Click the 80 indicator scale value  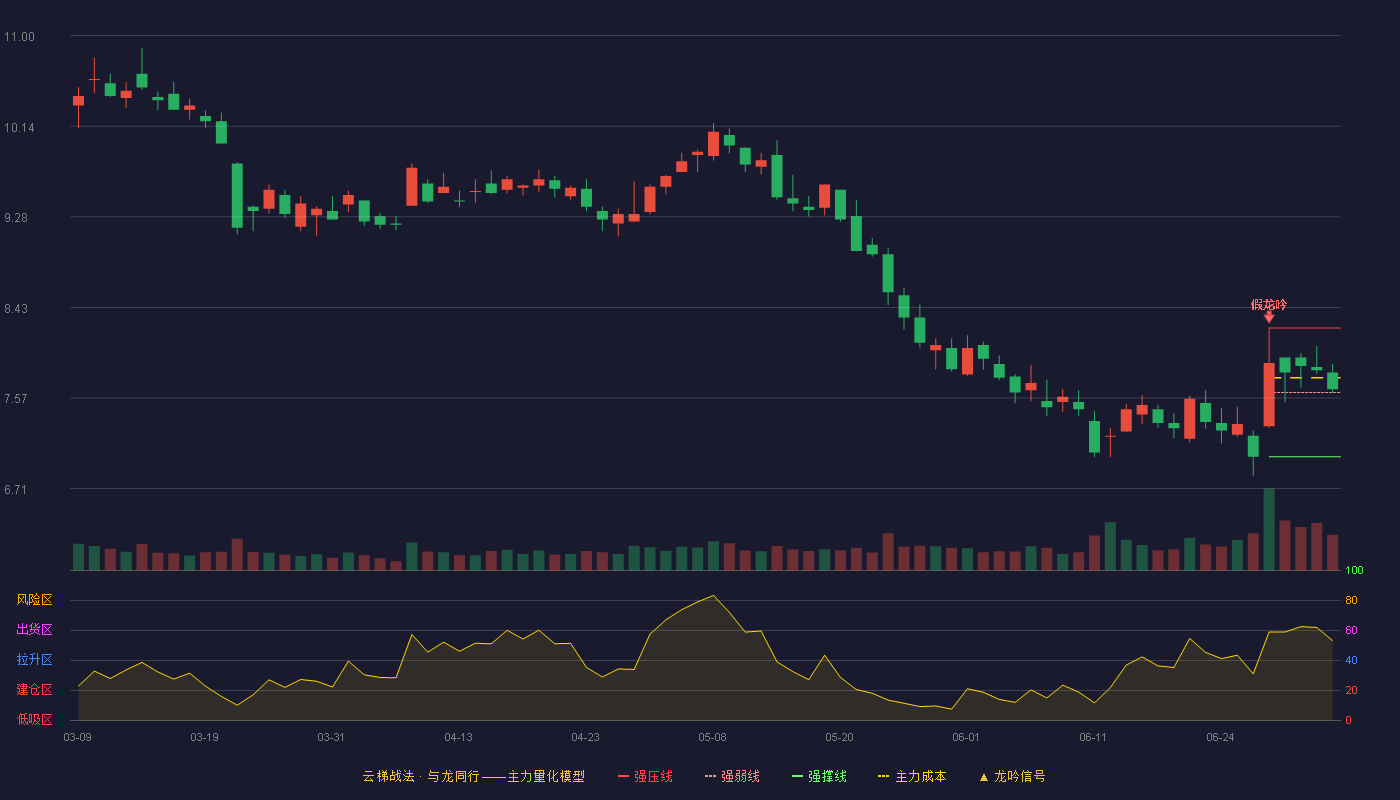[1351, 601]
